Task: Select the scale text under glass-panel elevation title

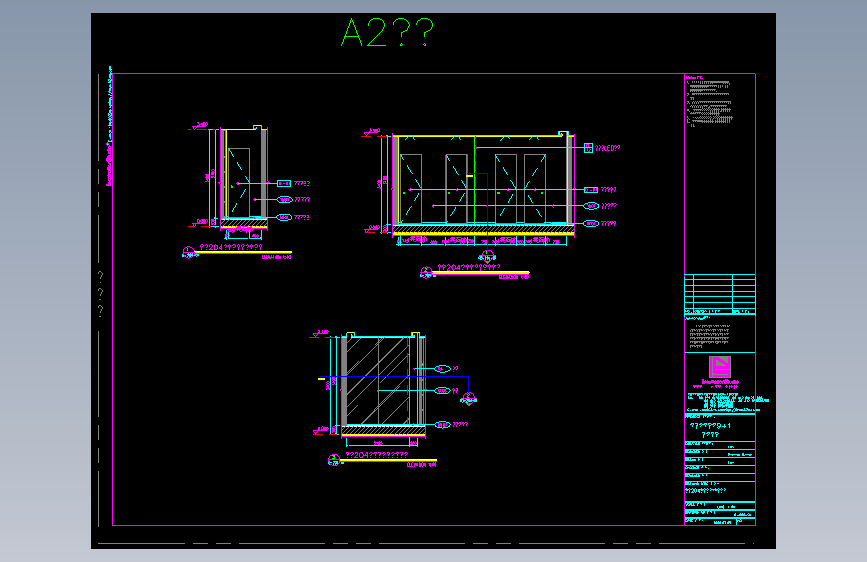Action: tap(422, 465)
